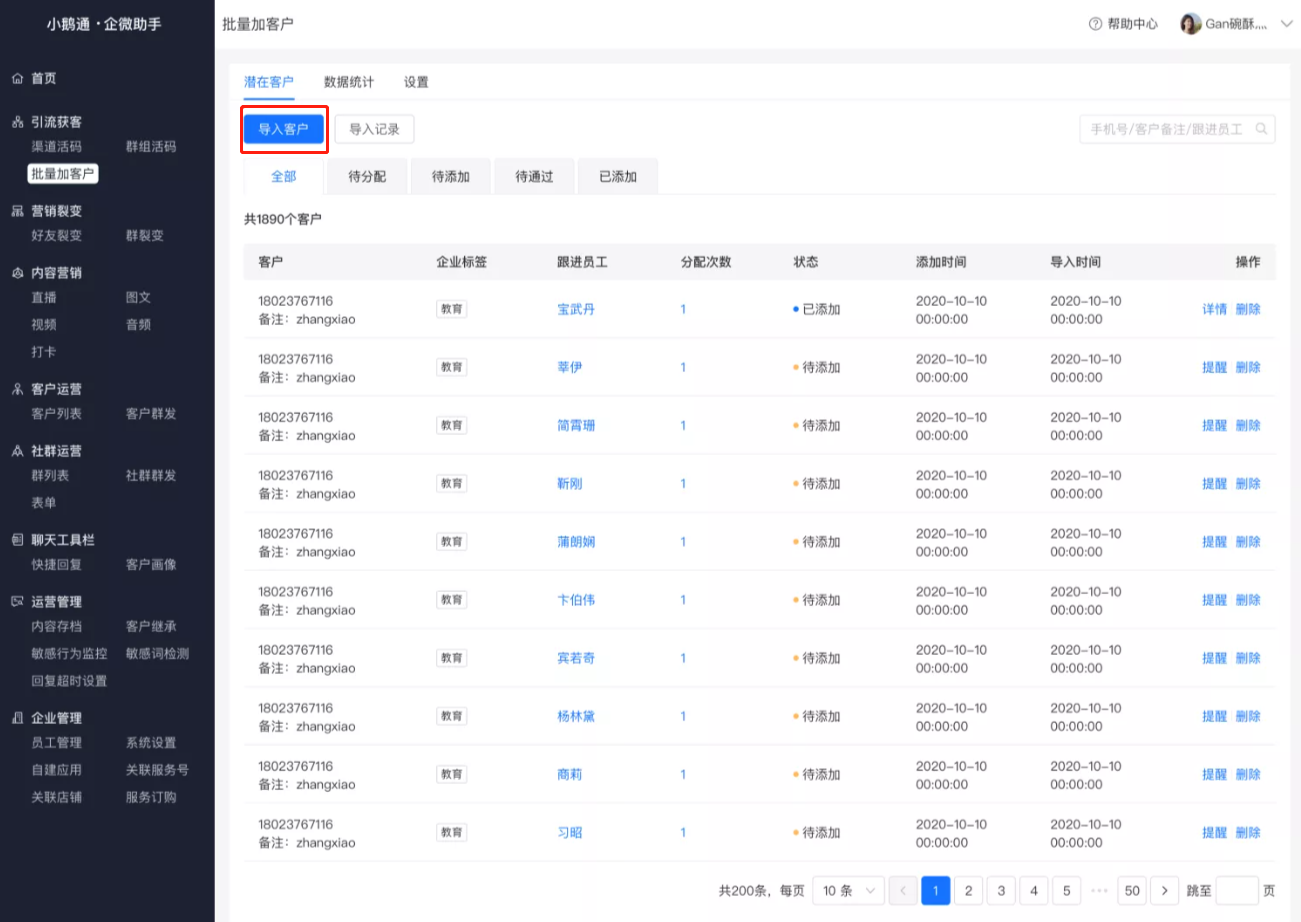Open 好友裂变 in the sidebar
Screen dimensions: 1301x922
(x=57, y=236)
